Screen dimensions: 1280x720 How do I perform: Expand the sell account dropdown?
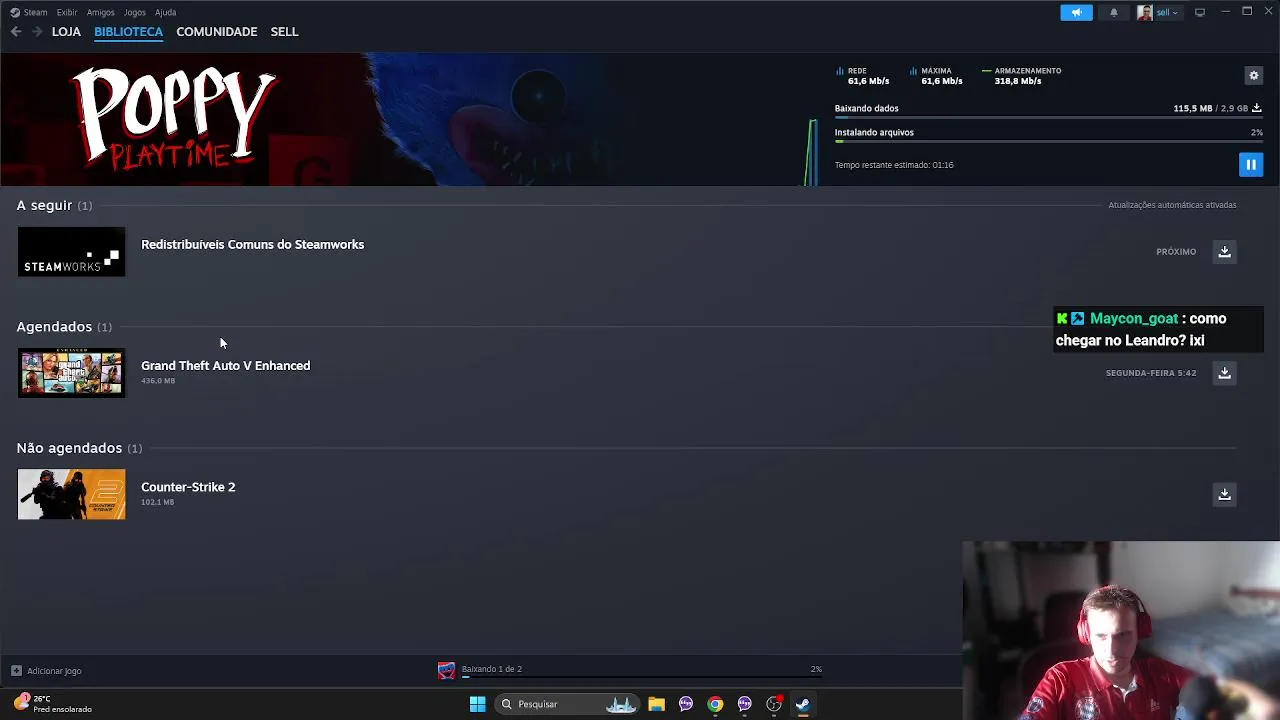(1167, 12)
